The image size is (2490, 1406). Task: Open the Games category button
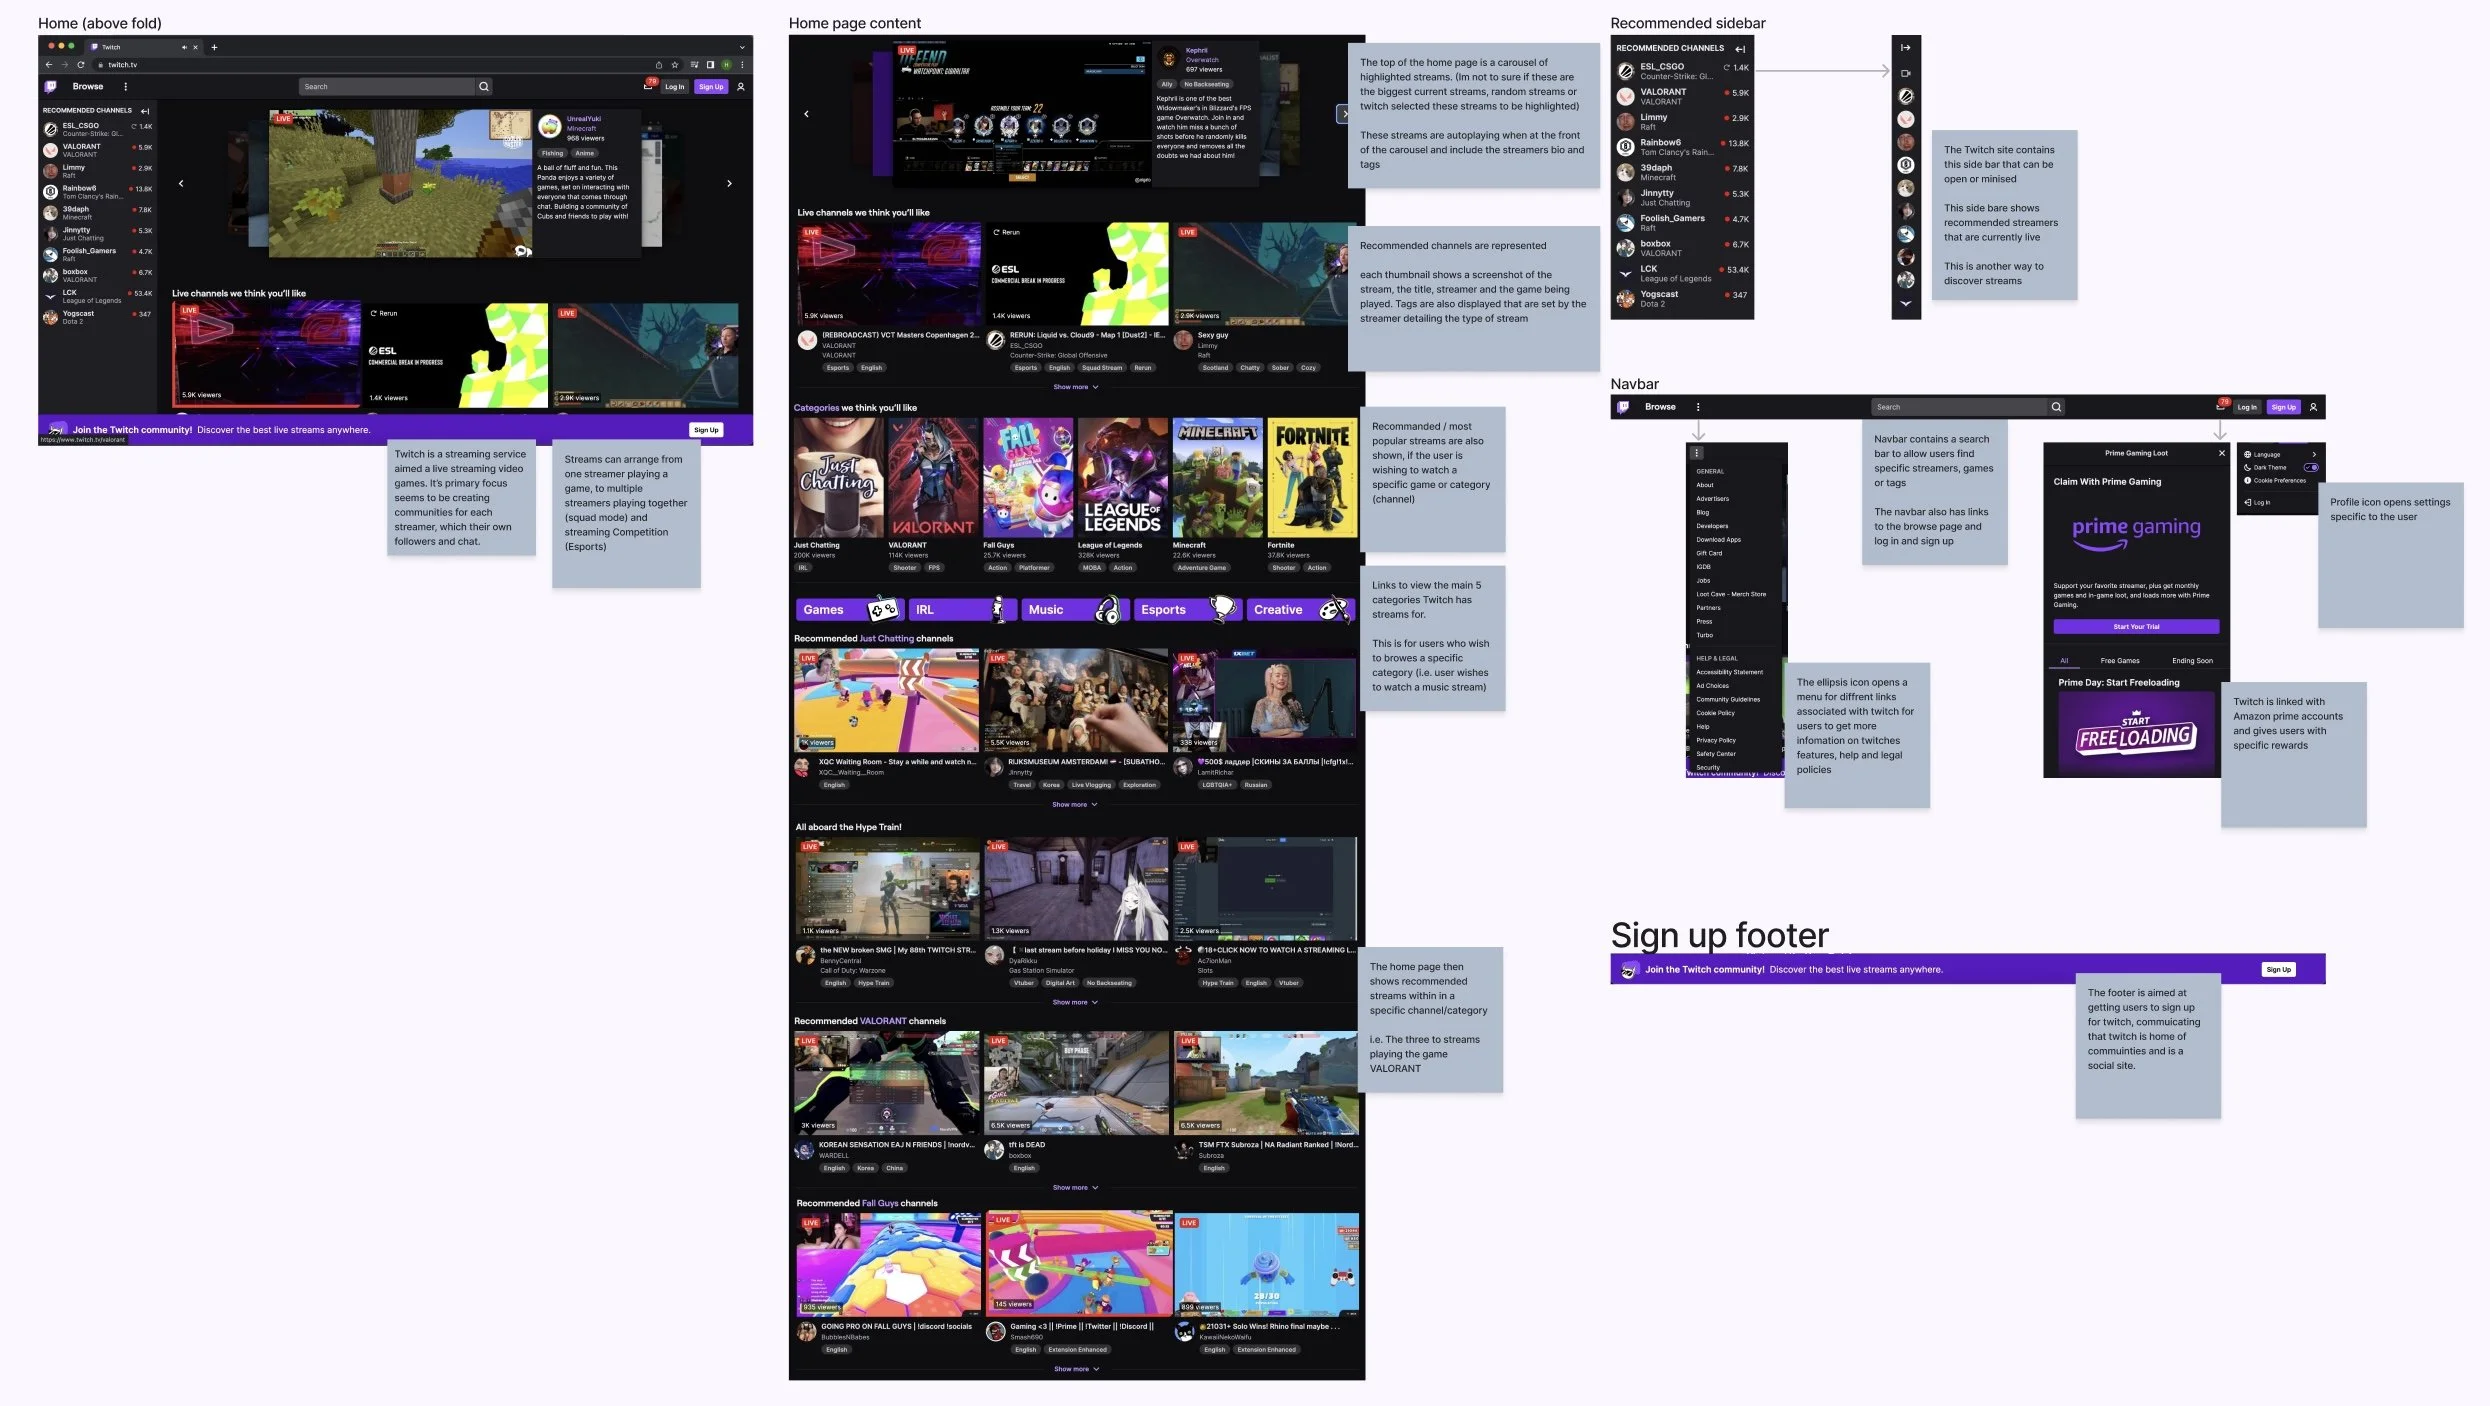coord(850,610)
